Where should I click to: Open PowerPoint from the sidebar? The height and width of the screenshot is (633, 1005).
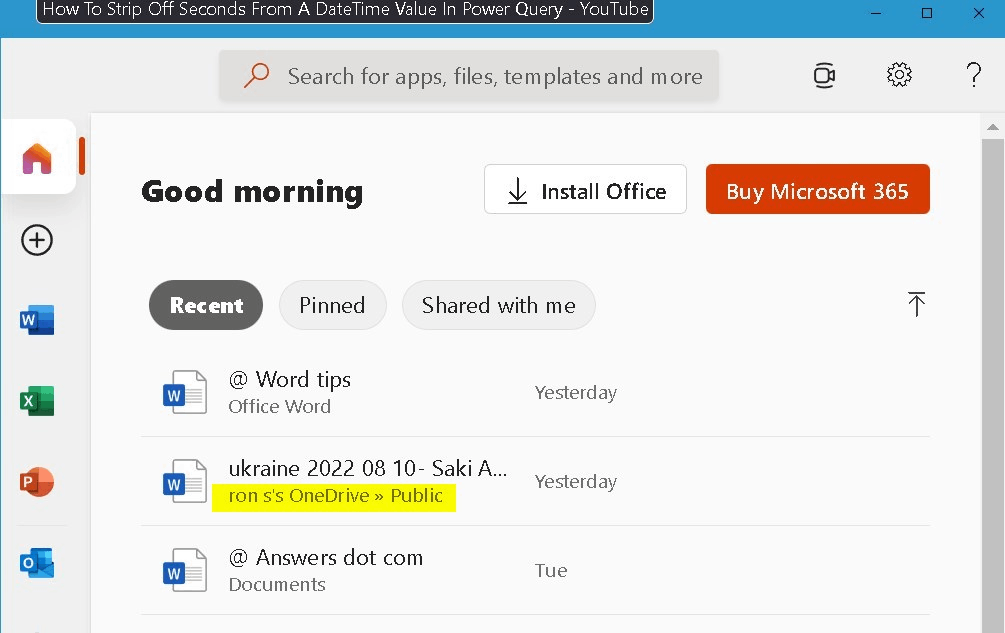37,482
